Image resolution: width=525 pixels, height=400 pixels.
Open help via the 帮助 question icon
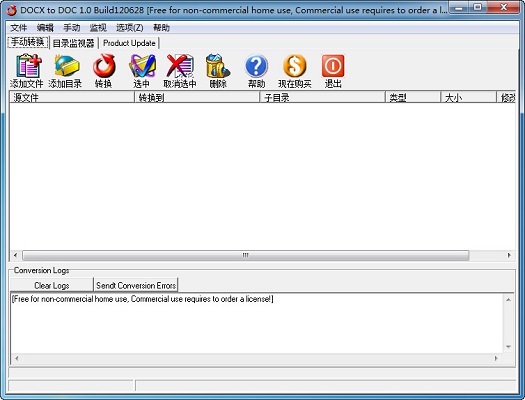click(x=256, y=71)
